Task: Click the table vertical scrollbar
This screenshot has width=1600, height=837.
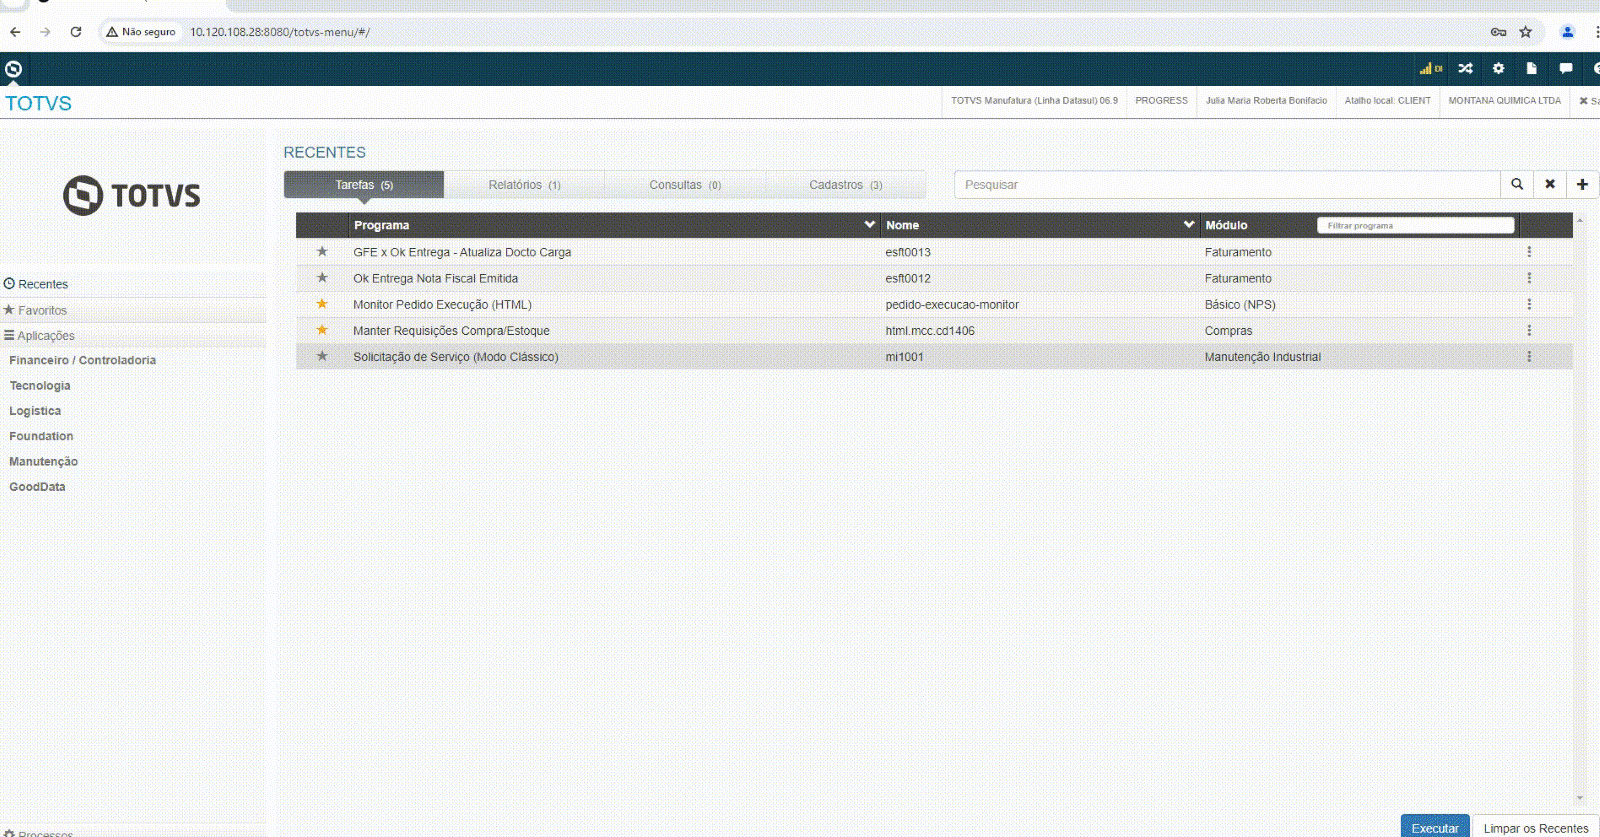Action: tap(1580, 500)
